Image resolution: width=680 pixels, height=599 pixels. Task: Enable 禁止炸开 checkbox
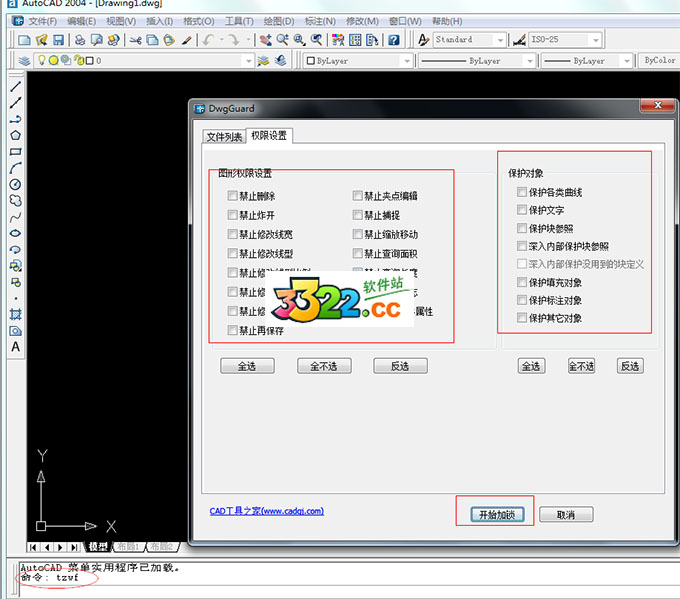click(232, 215)
